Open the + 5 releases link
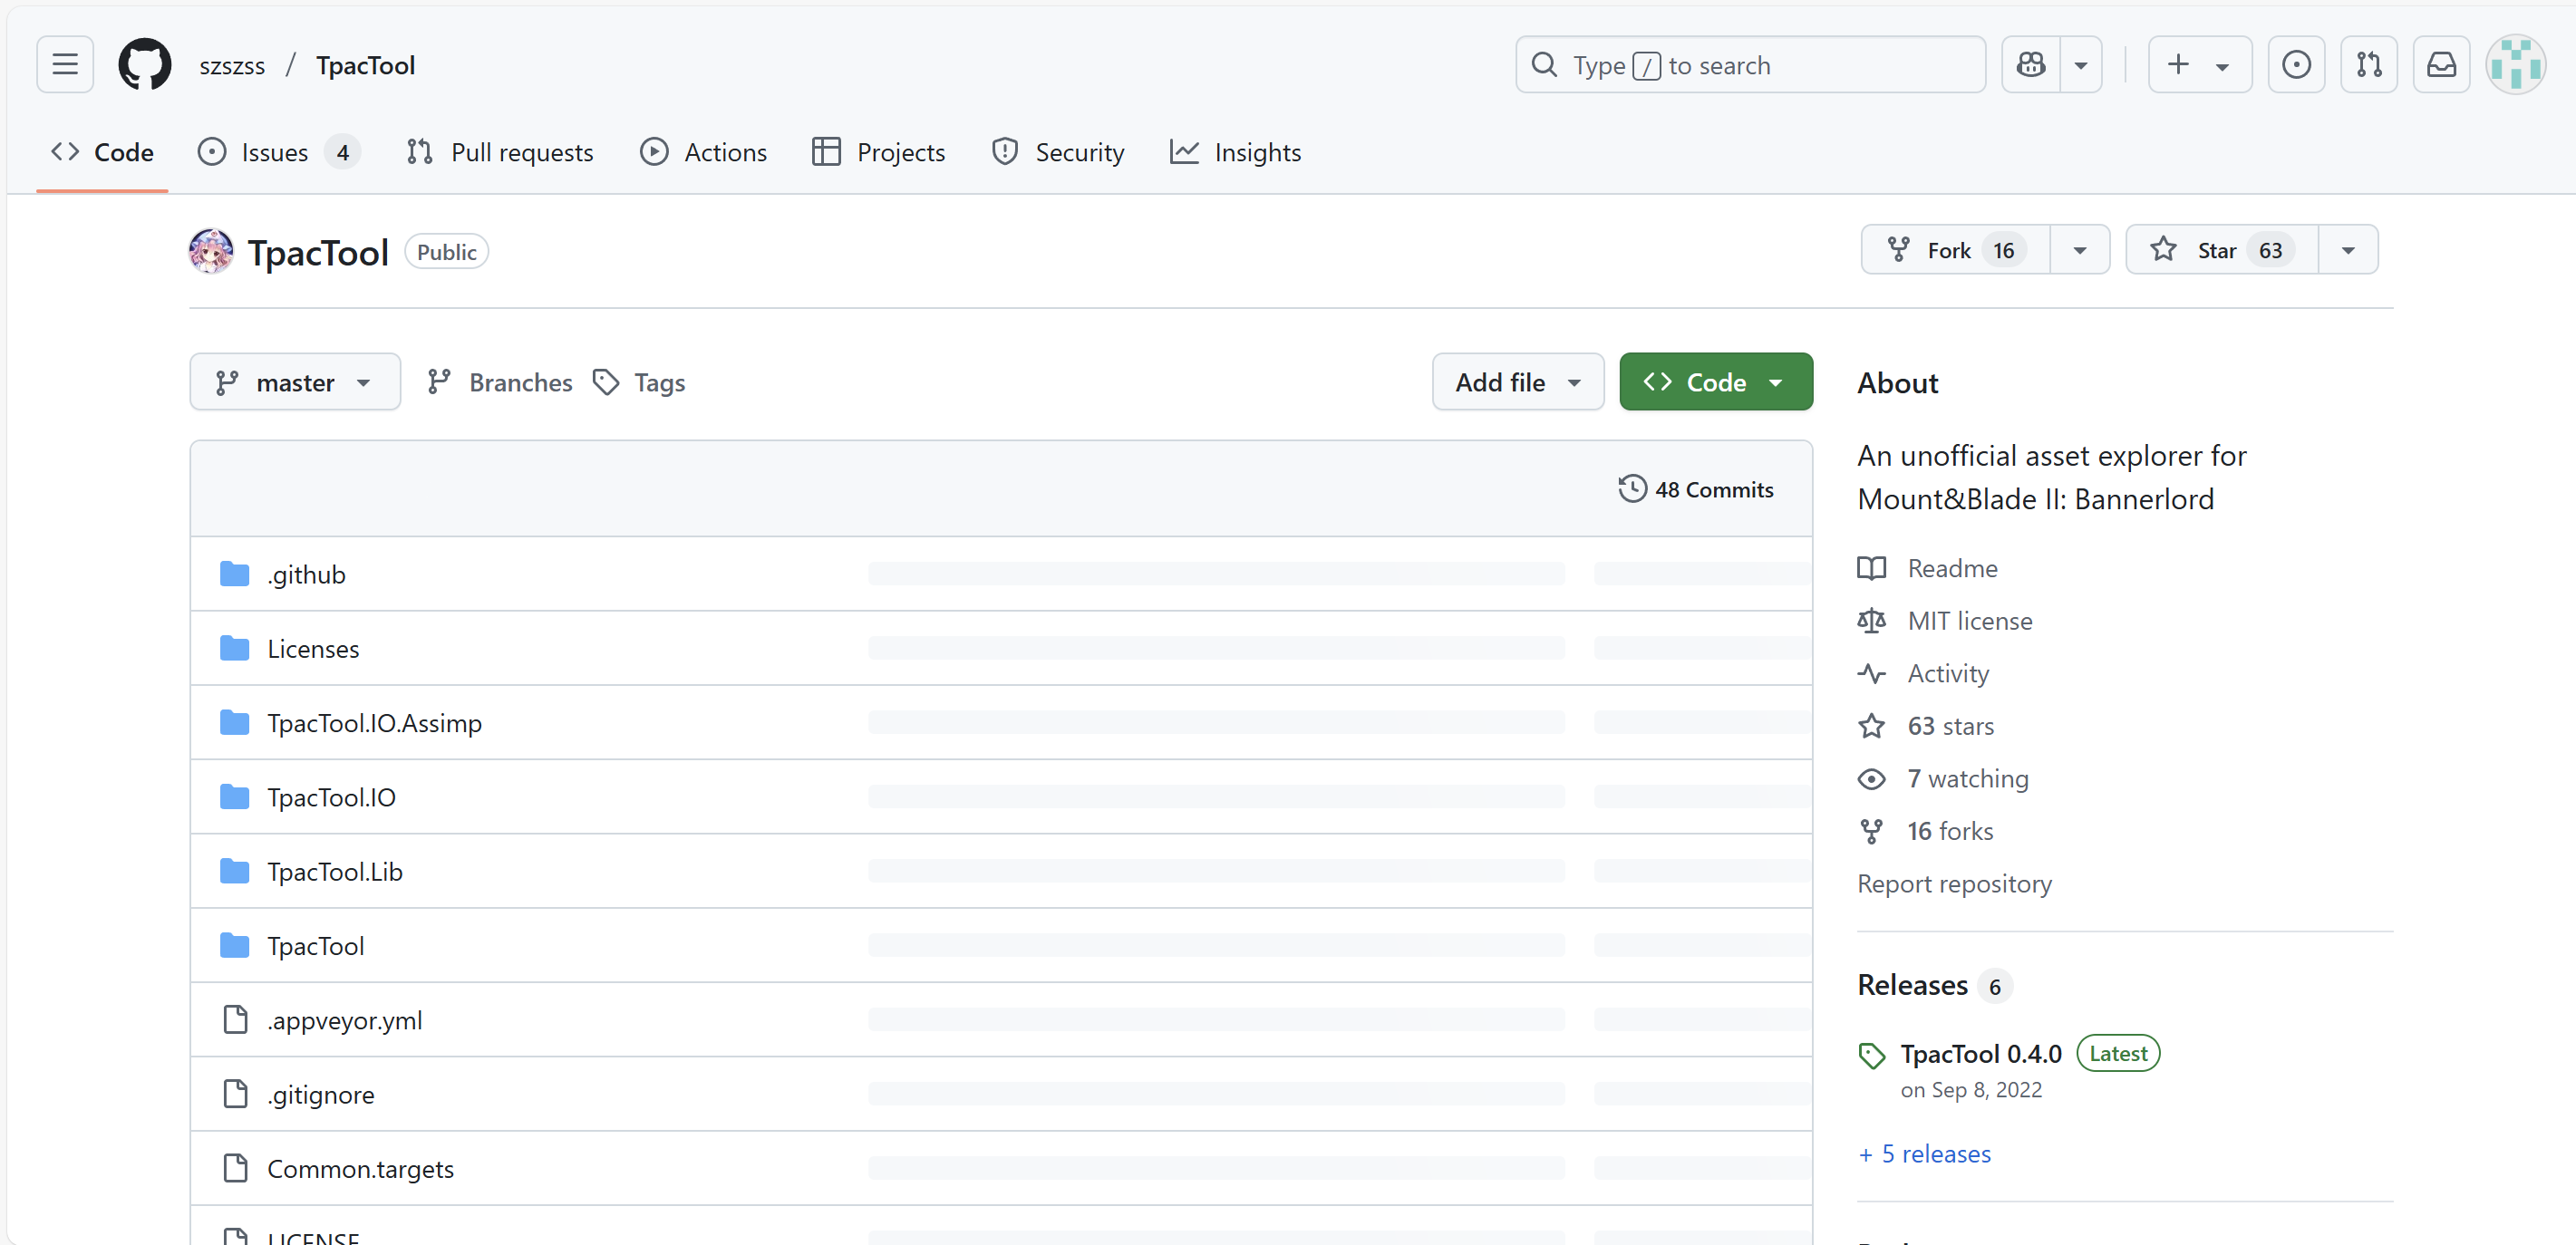The height and width of the screenshot is (1245, 2576). [x=1924, y=1154]
